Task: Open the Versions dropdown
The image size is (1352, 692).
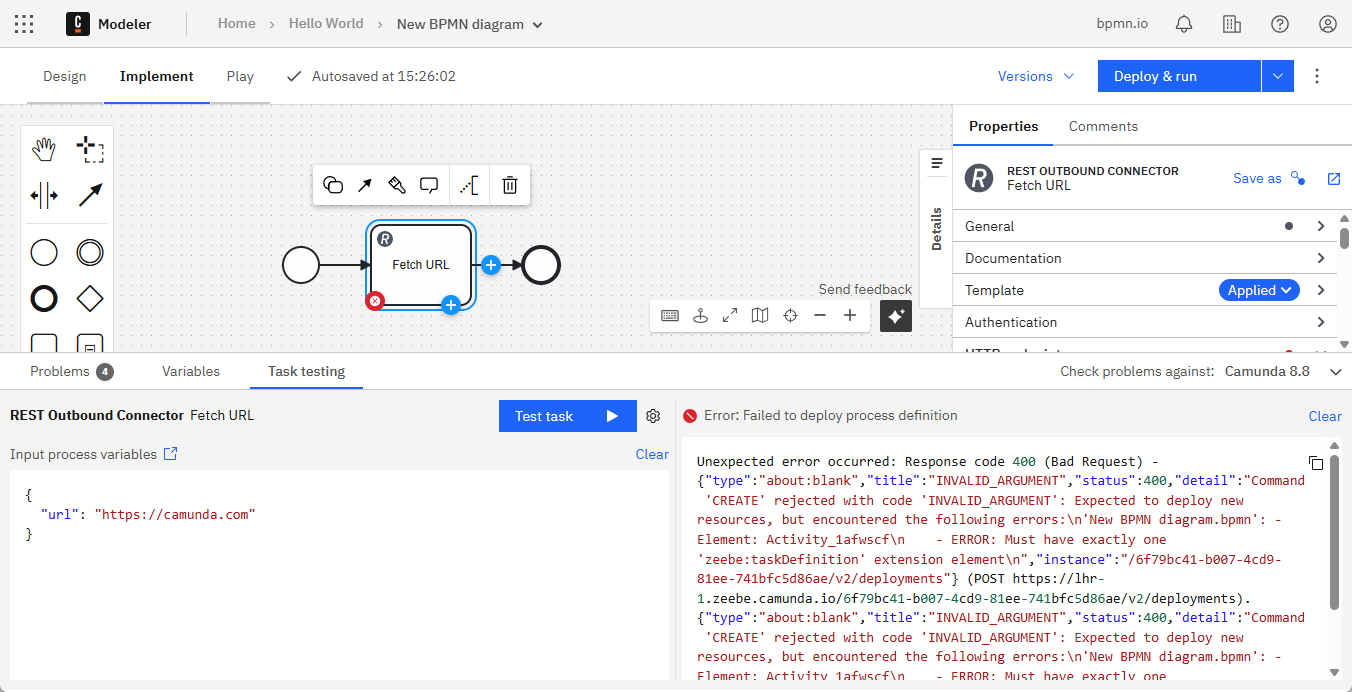Action: click(1036, 76)
